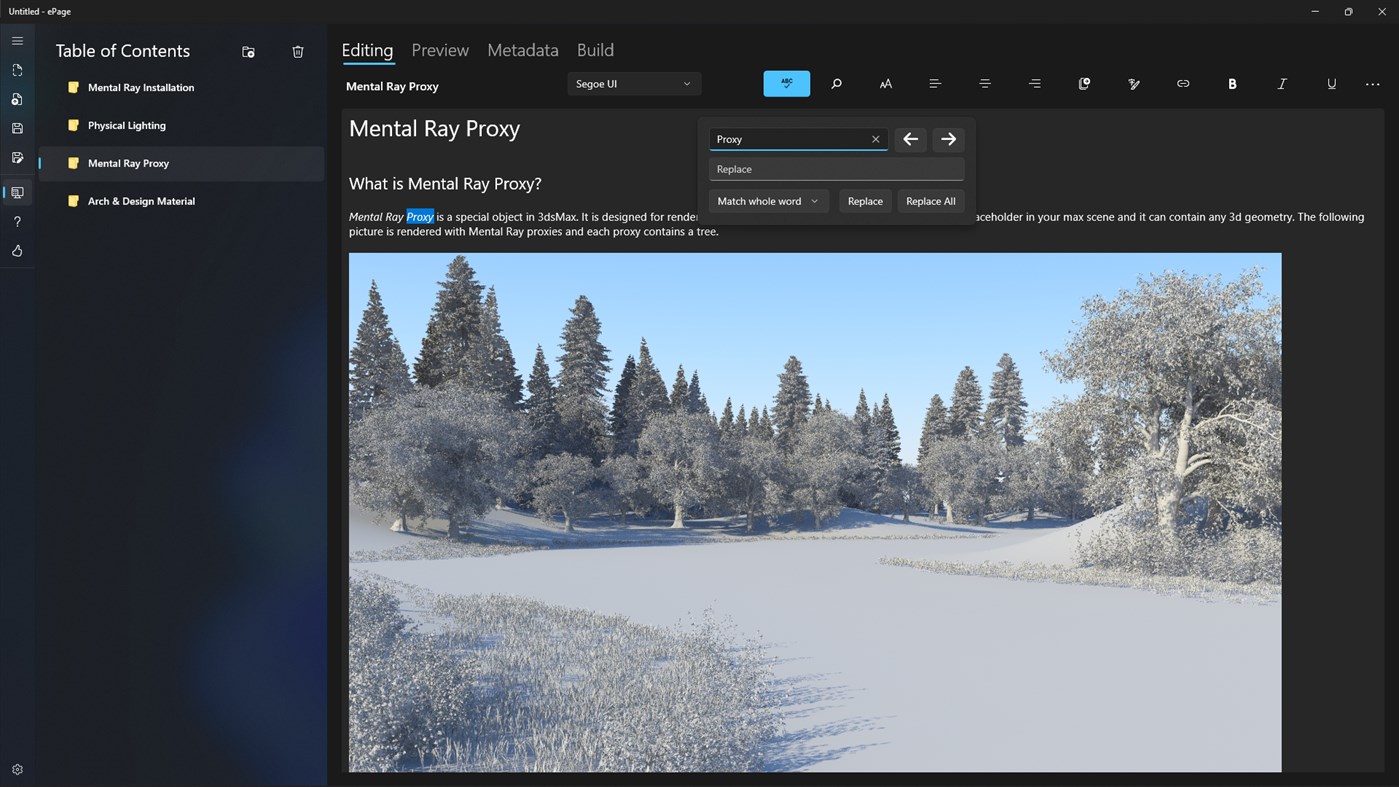Open the Help panel
Image resolution: width=1399 pixels, height=787 pixels.
pos(17,221)
